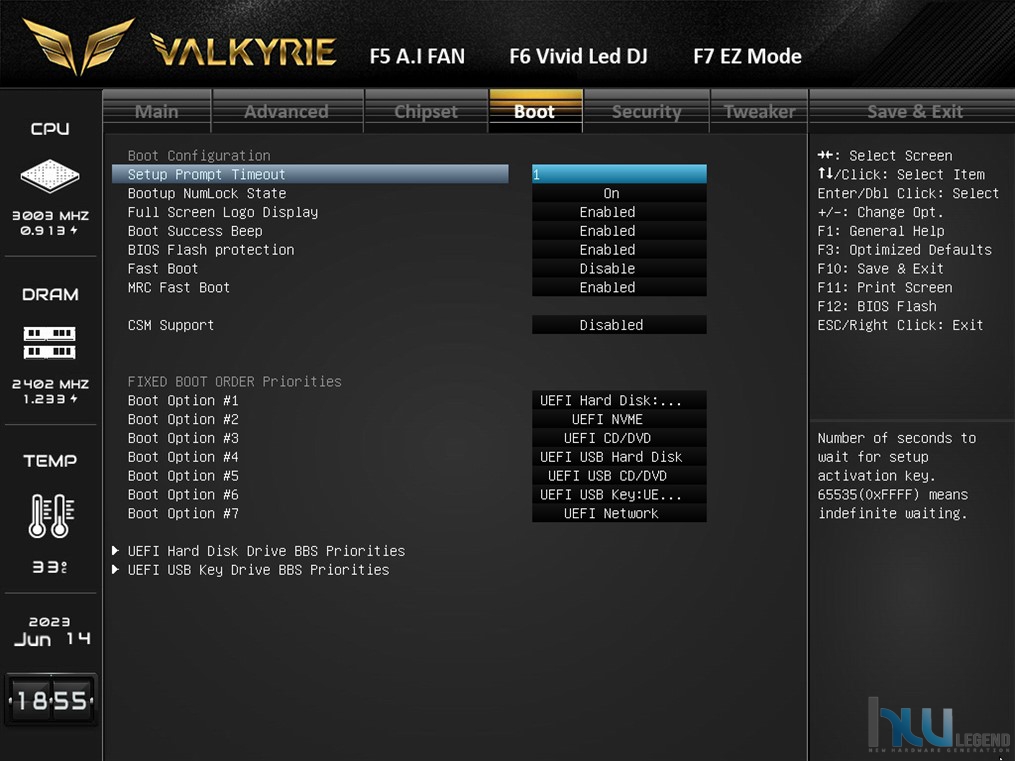Select the Boot Option #4 label
1015x761 pixels.
coord(183,457)
